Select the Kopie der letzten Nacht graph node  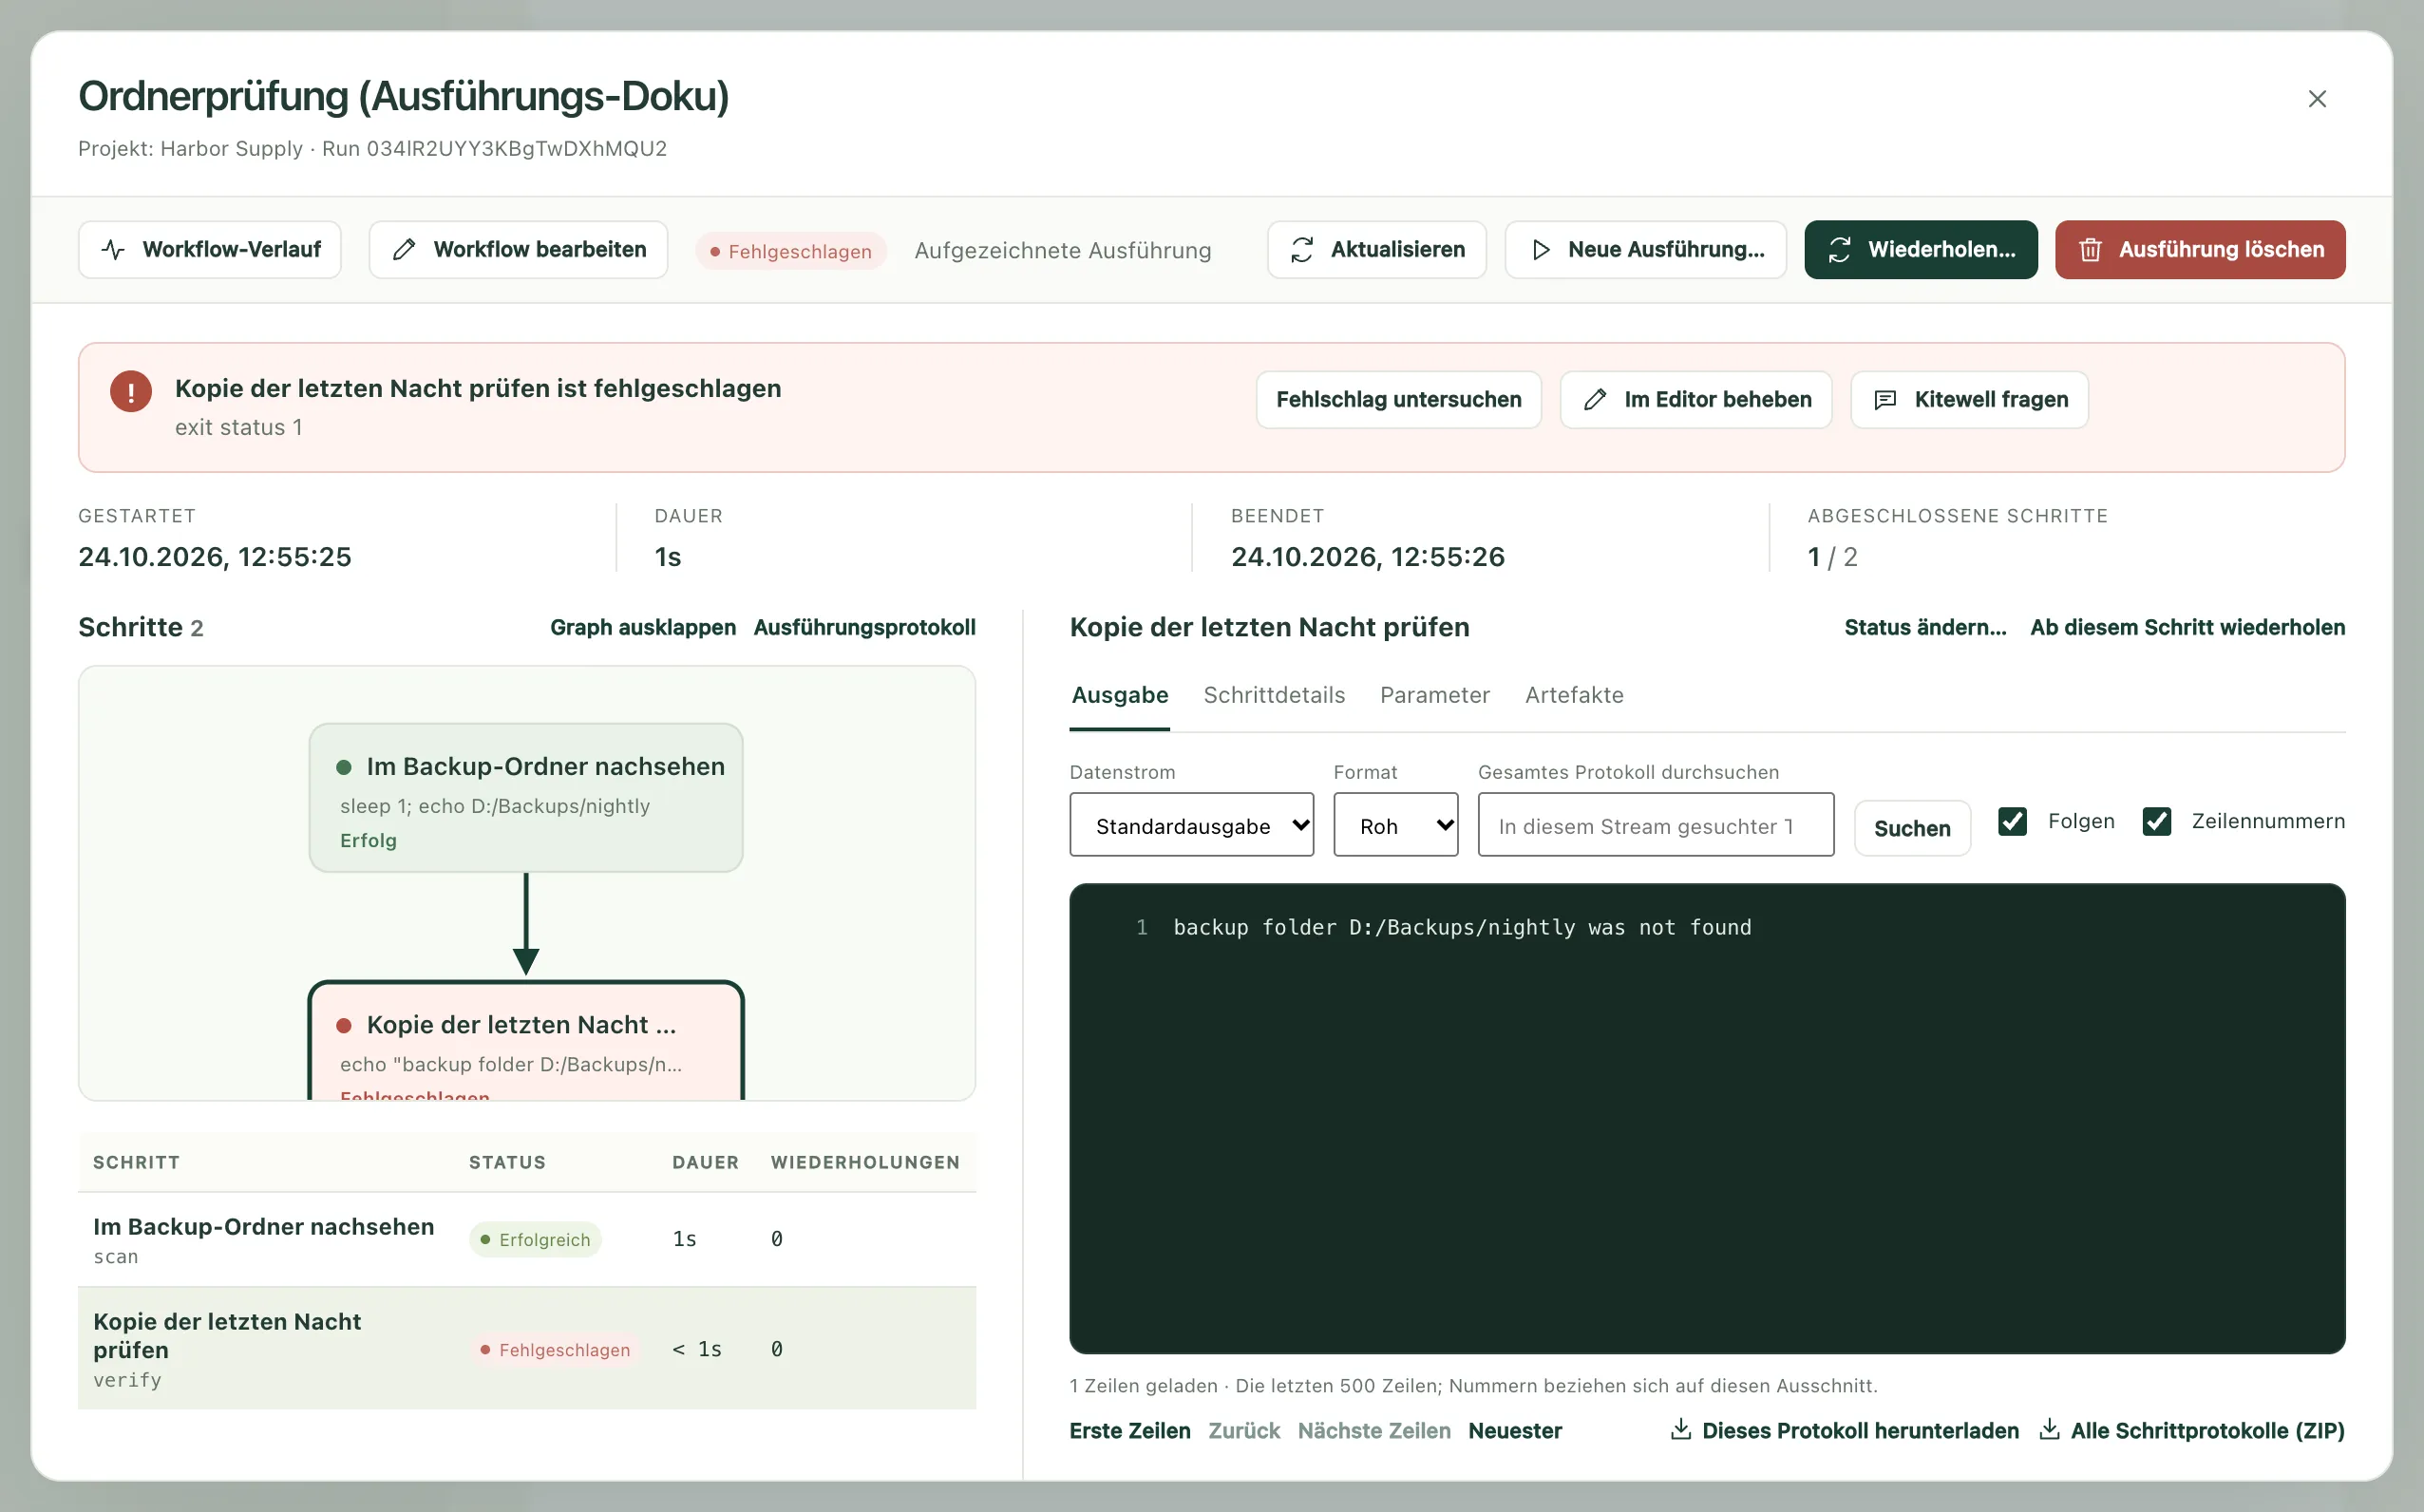point(526,1040)
